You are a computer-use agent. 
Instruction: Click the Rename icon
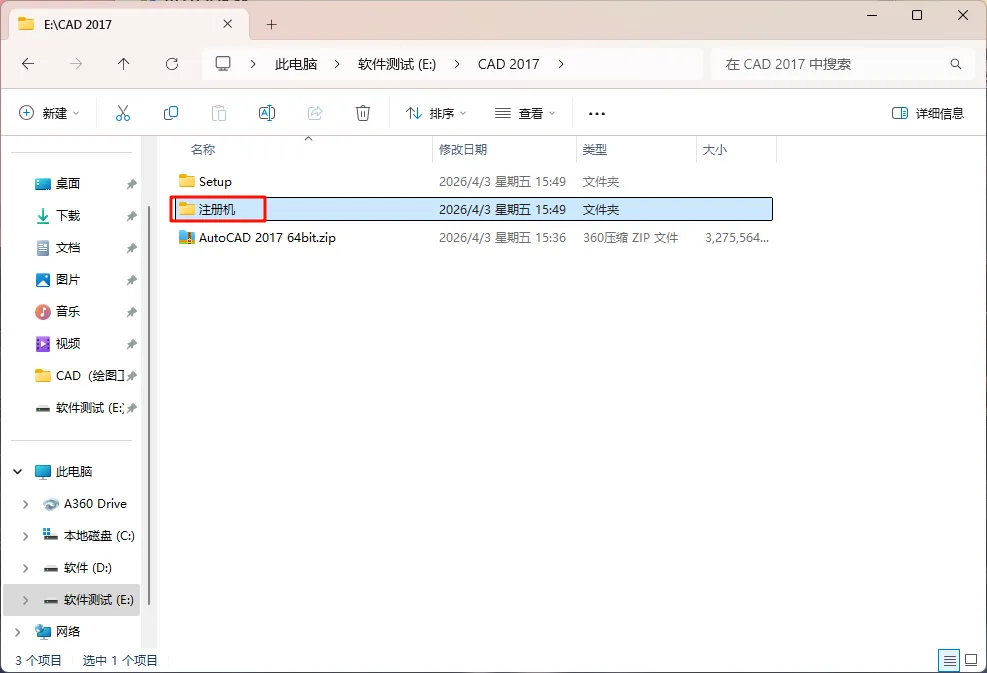tap(267, 113)
